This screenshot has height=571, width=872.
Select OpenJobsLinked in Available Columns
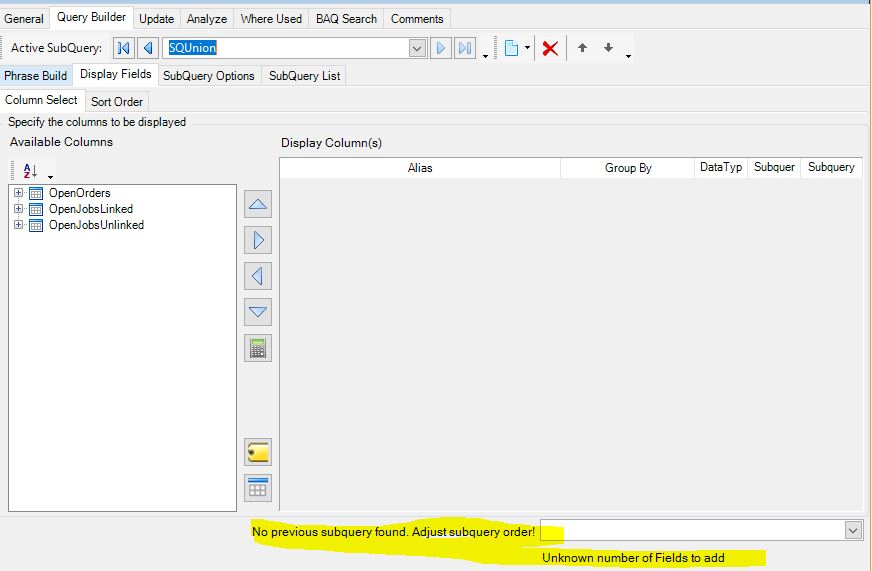coord(91,209)
